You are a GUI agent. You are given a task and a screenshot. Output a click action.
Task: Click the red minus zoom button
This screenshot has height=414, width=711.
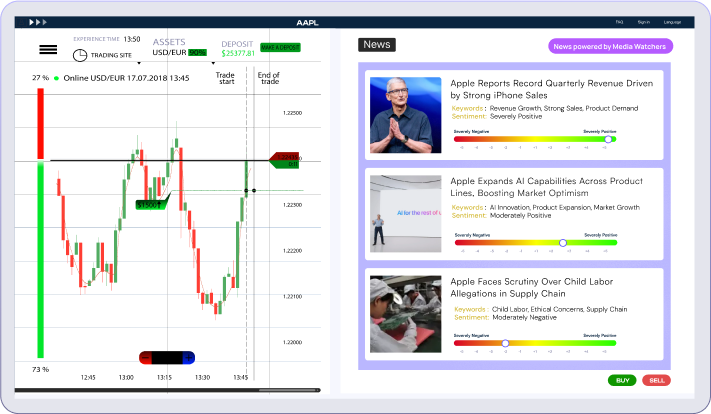tap(145, 358)
